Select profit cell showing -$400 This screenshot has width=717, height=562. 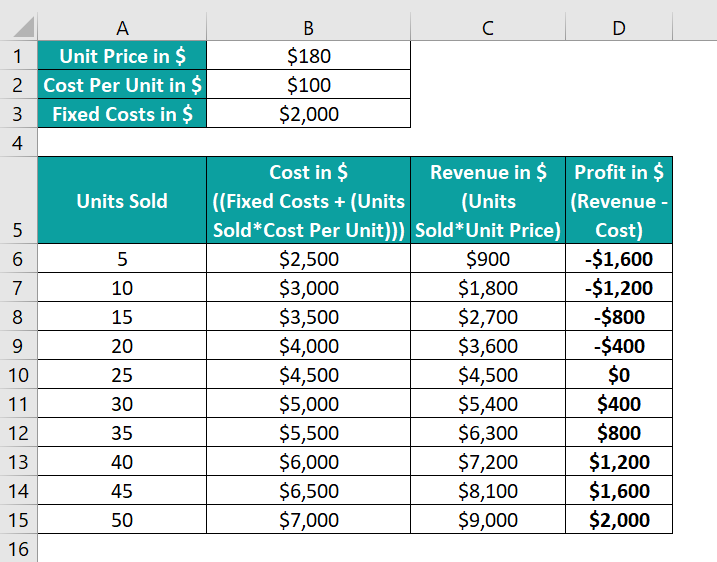click(619, 345)
